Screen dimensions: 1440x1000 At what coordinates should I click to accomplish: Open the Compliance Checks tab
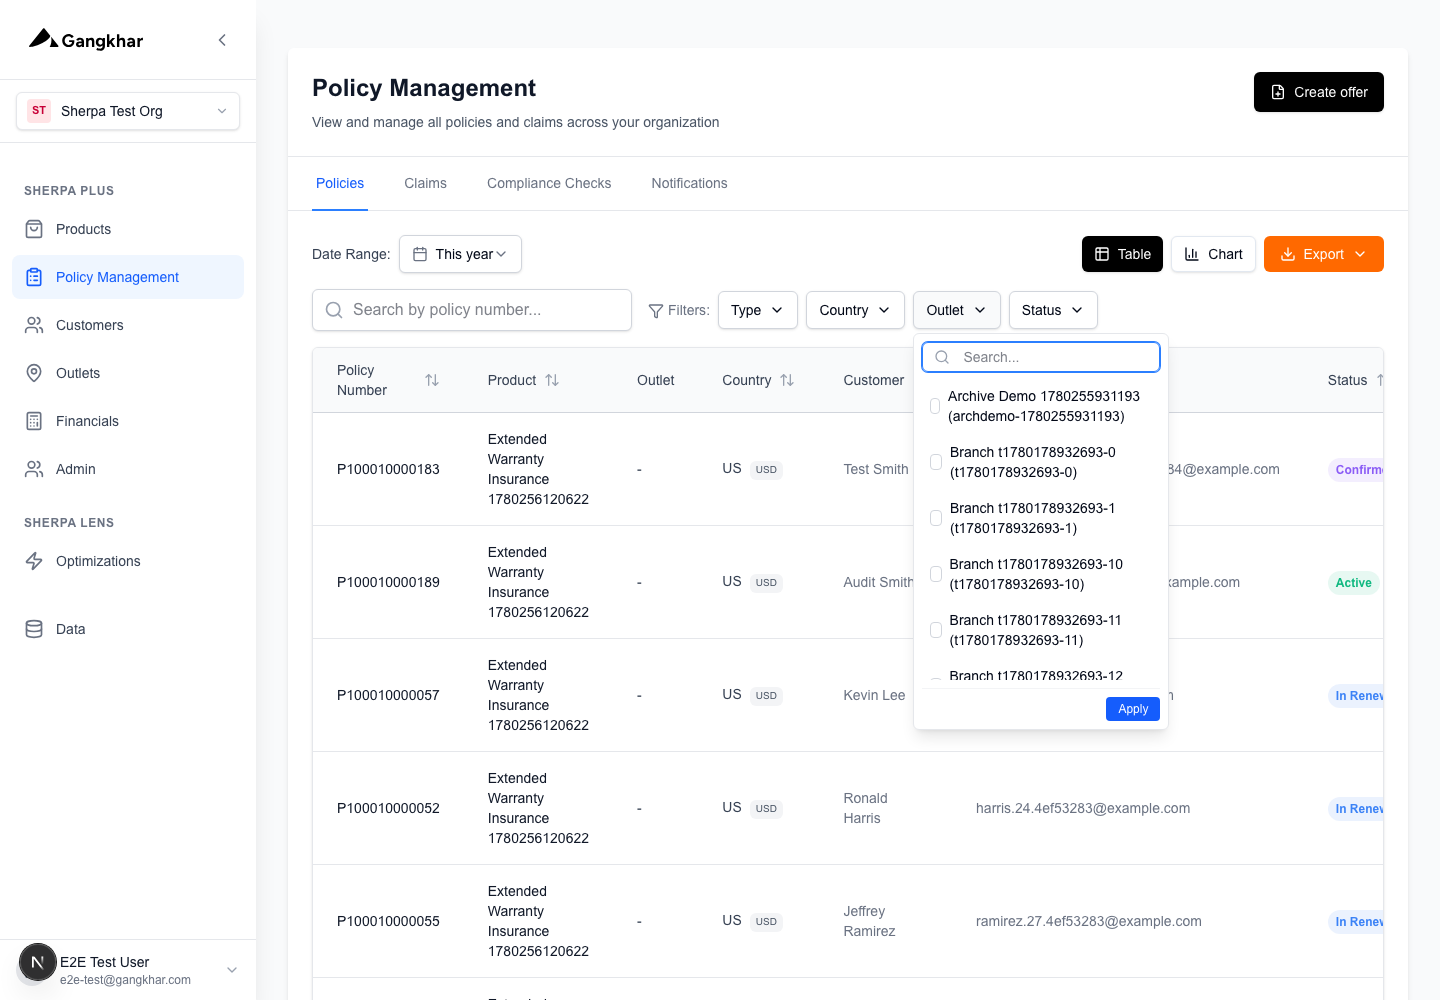(x=549, y=183)
